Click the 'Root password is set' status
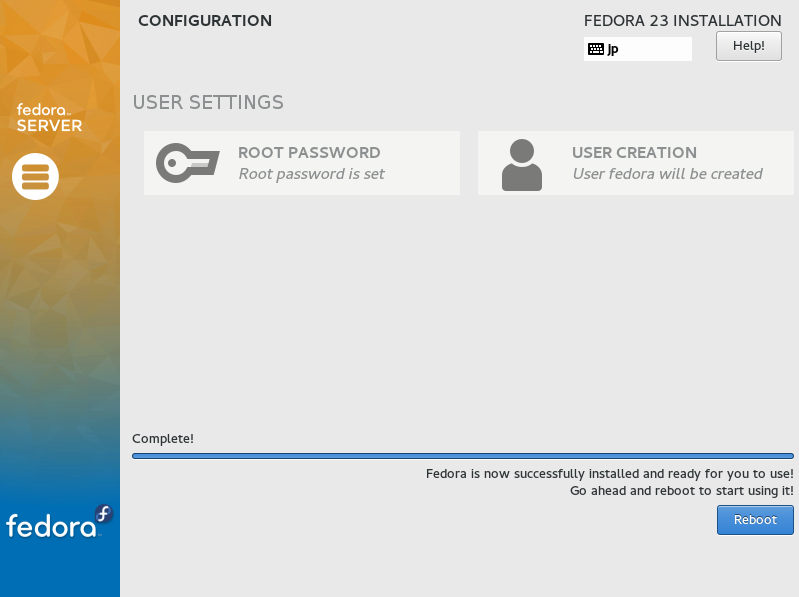799x597 pixels. 311,174
